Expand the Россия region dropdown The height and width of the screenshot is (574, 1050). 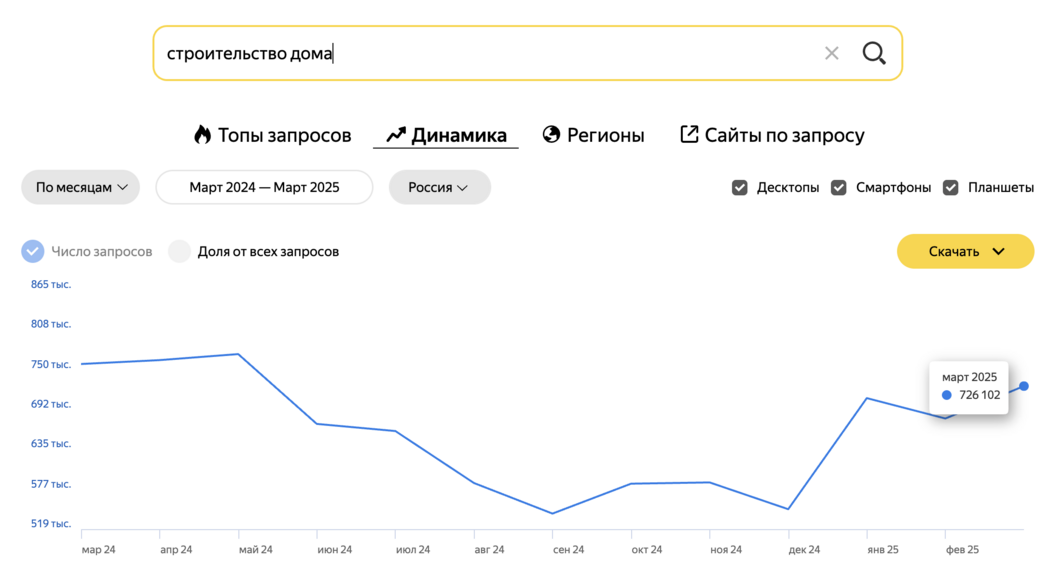(439, 187)
